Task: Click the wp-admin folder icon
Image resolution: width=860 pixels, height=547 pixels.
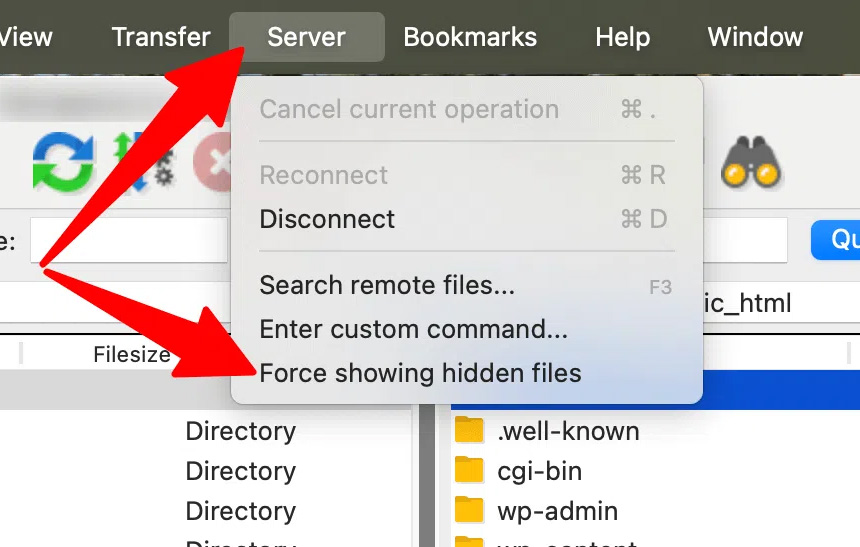Action: tap(469, 511)
